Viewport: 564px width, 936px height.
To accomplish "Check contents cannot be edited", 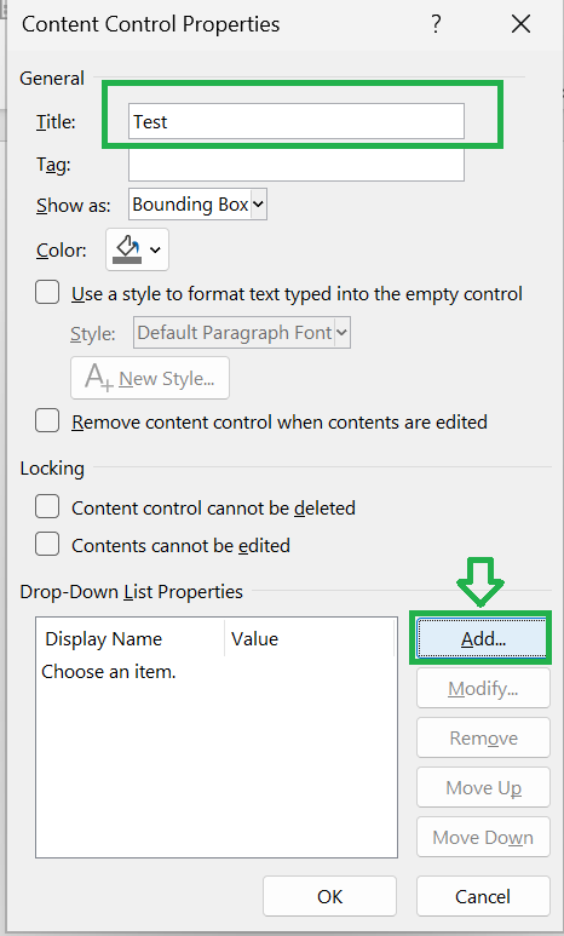I will point(47,544).
